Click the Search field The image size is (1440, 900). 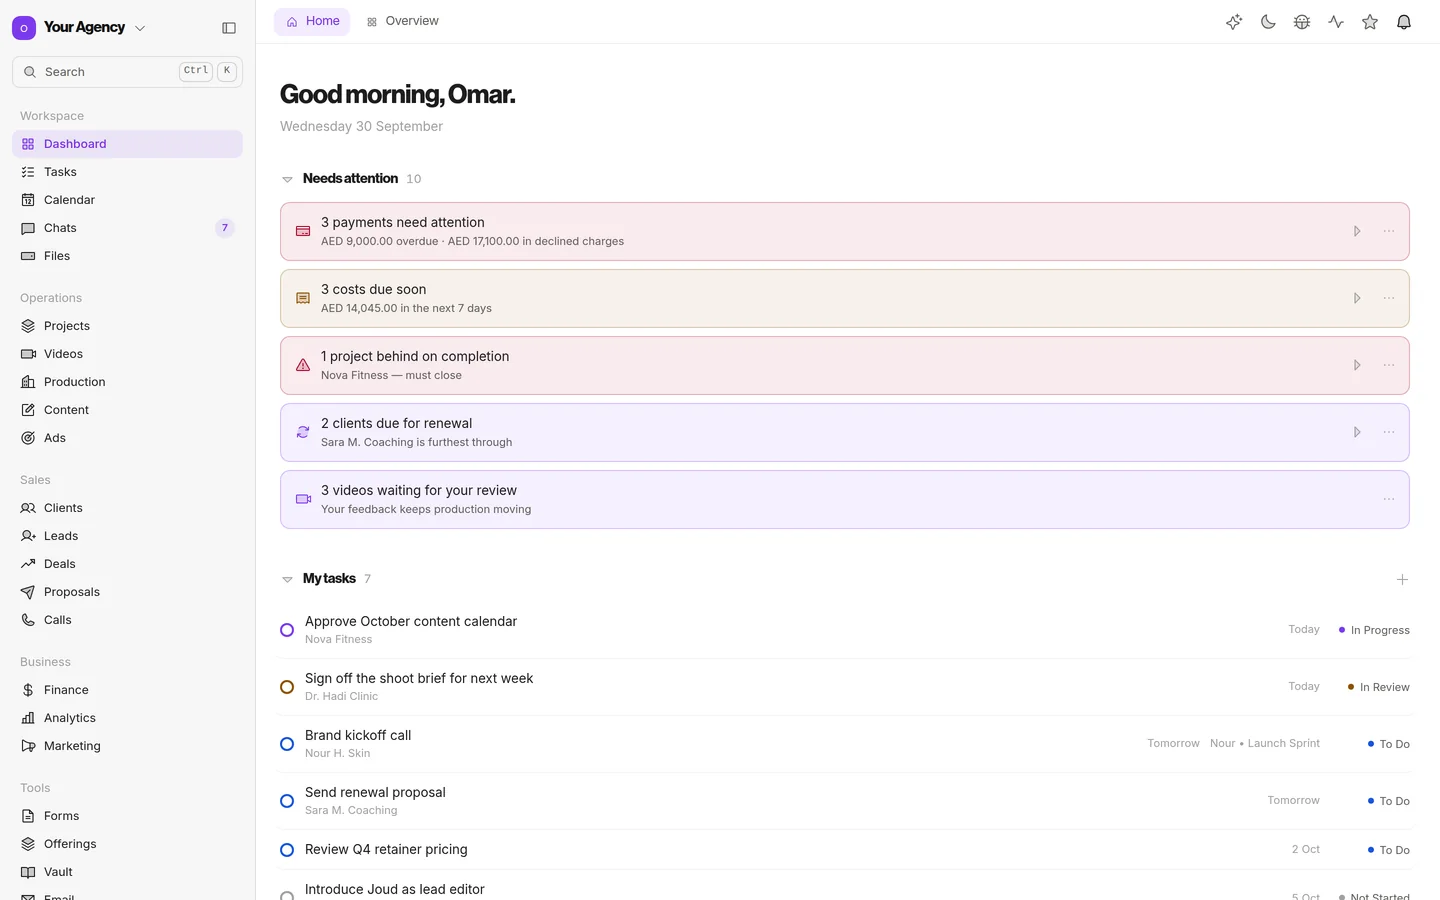click(x=127, y=72)
